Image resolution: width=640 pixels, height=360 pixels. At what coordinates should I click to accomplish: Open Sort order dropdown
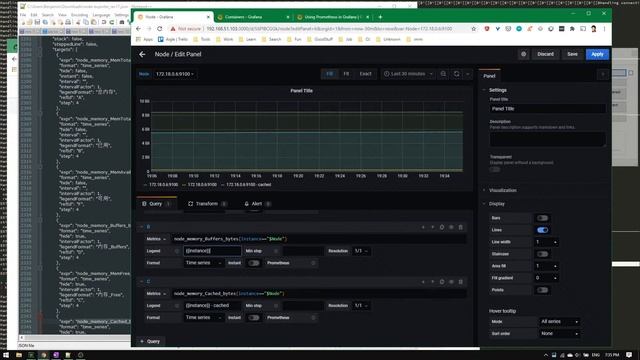(x=559, y=334)
